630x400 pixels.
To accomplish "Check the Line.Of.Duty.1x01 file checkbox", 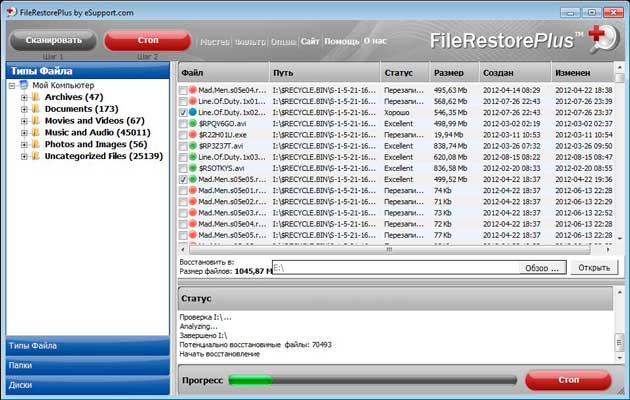I will pyautogui.click(x=183, y=102).
